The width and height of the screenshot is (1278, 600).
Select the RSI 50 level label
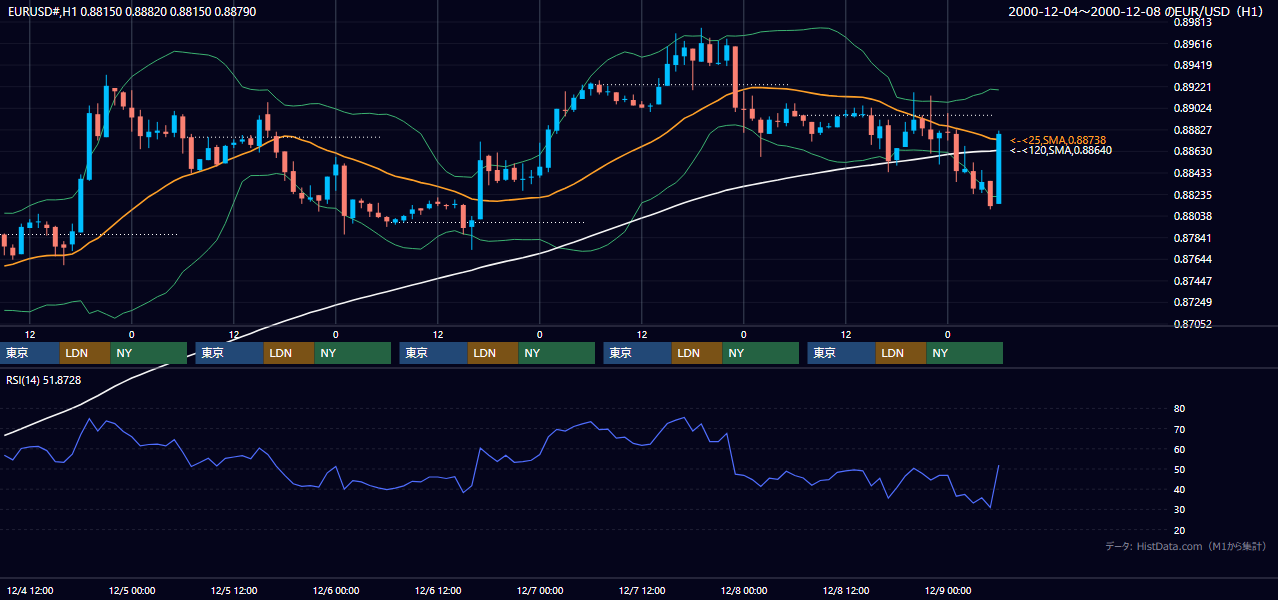(x=1179, y=469)
